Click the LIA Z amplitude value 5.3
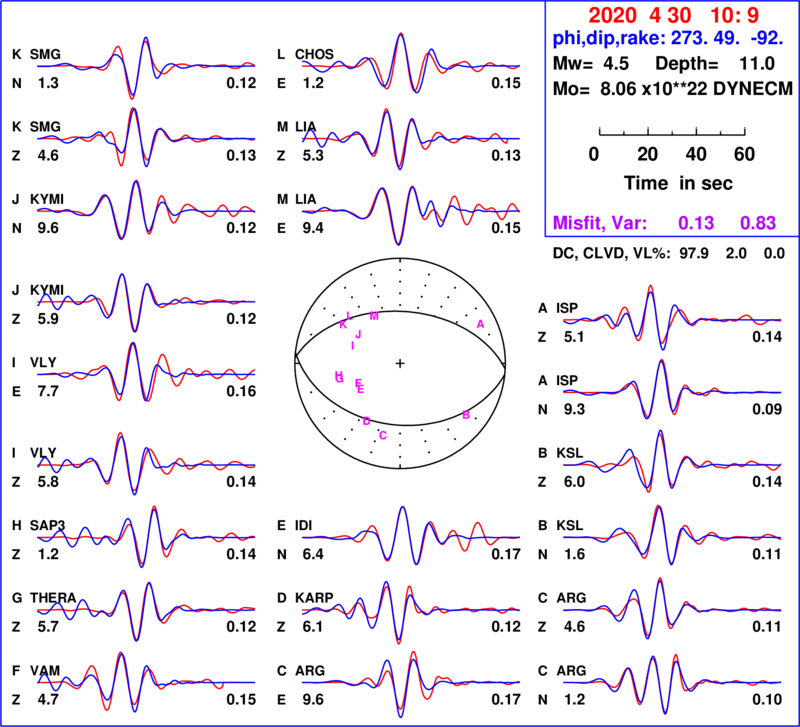 (x=313, y=155)
